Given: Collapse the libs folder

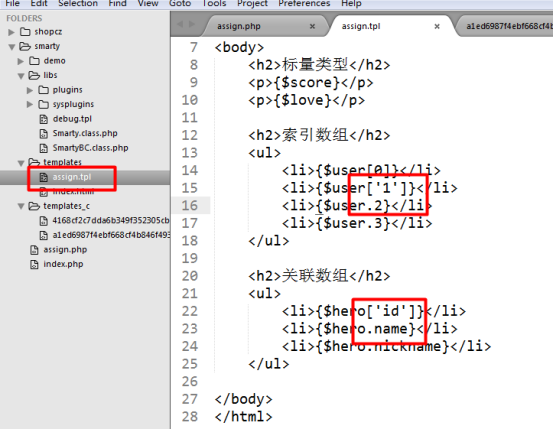Looking at the screenshot, I should pyautogui.click(x=21, y=76).
